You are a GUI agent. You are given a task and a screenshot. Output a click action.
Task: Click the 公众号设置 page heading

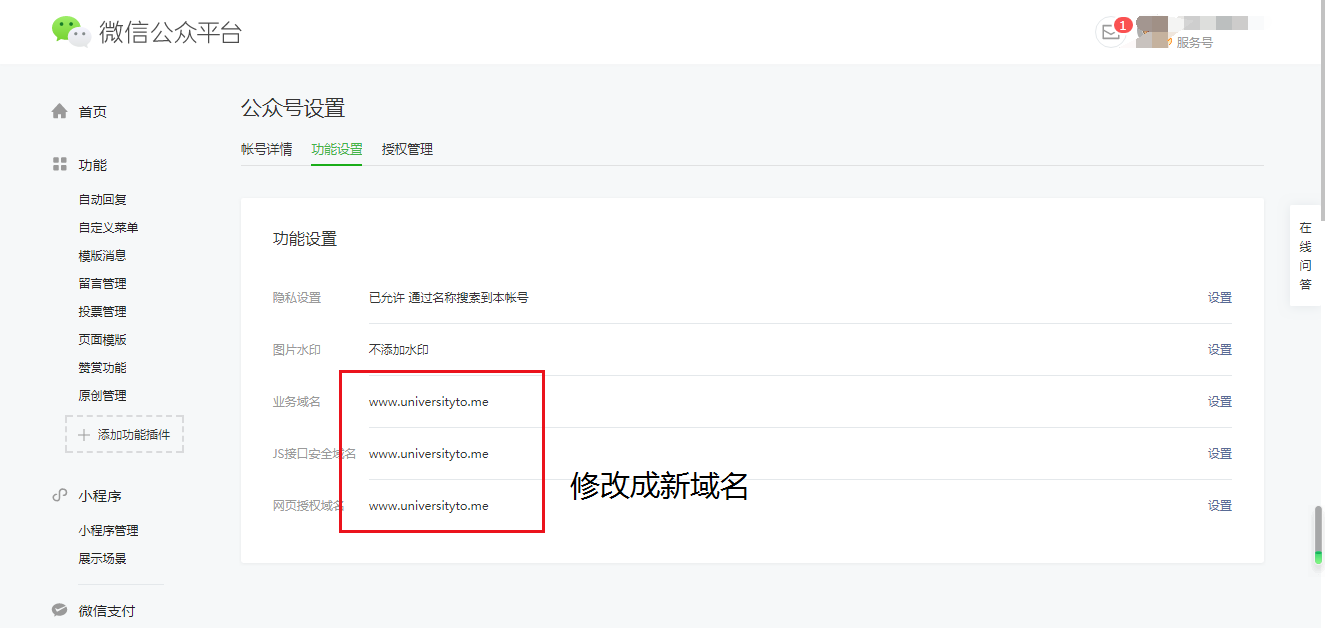[293, 108]
